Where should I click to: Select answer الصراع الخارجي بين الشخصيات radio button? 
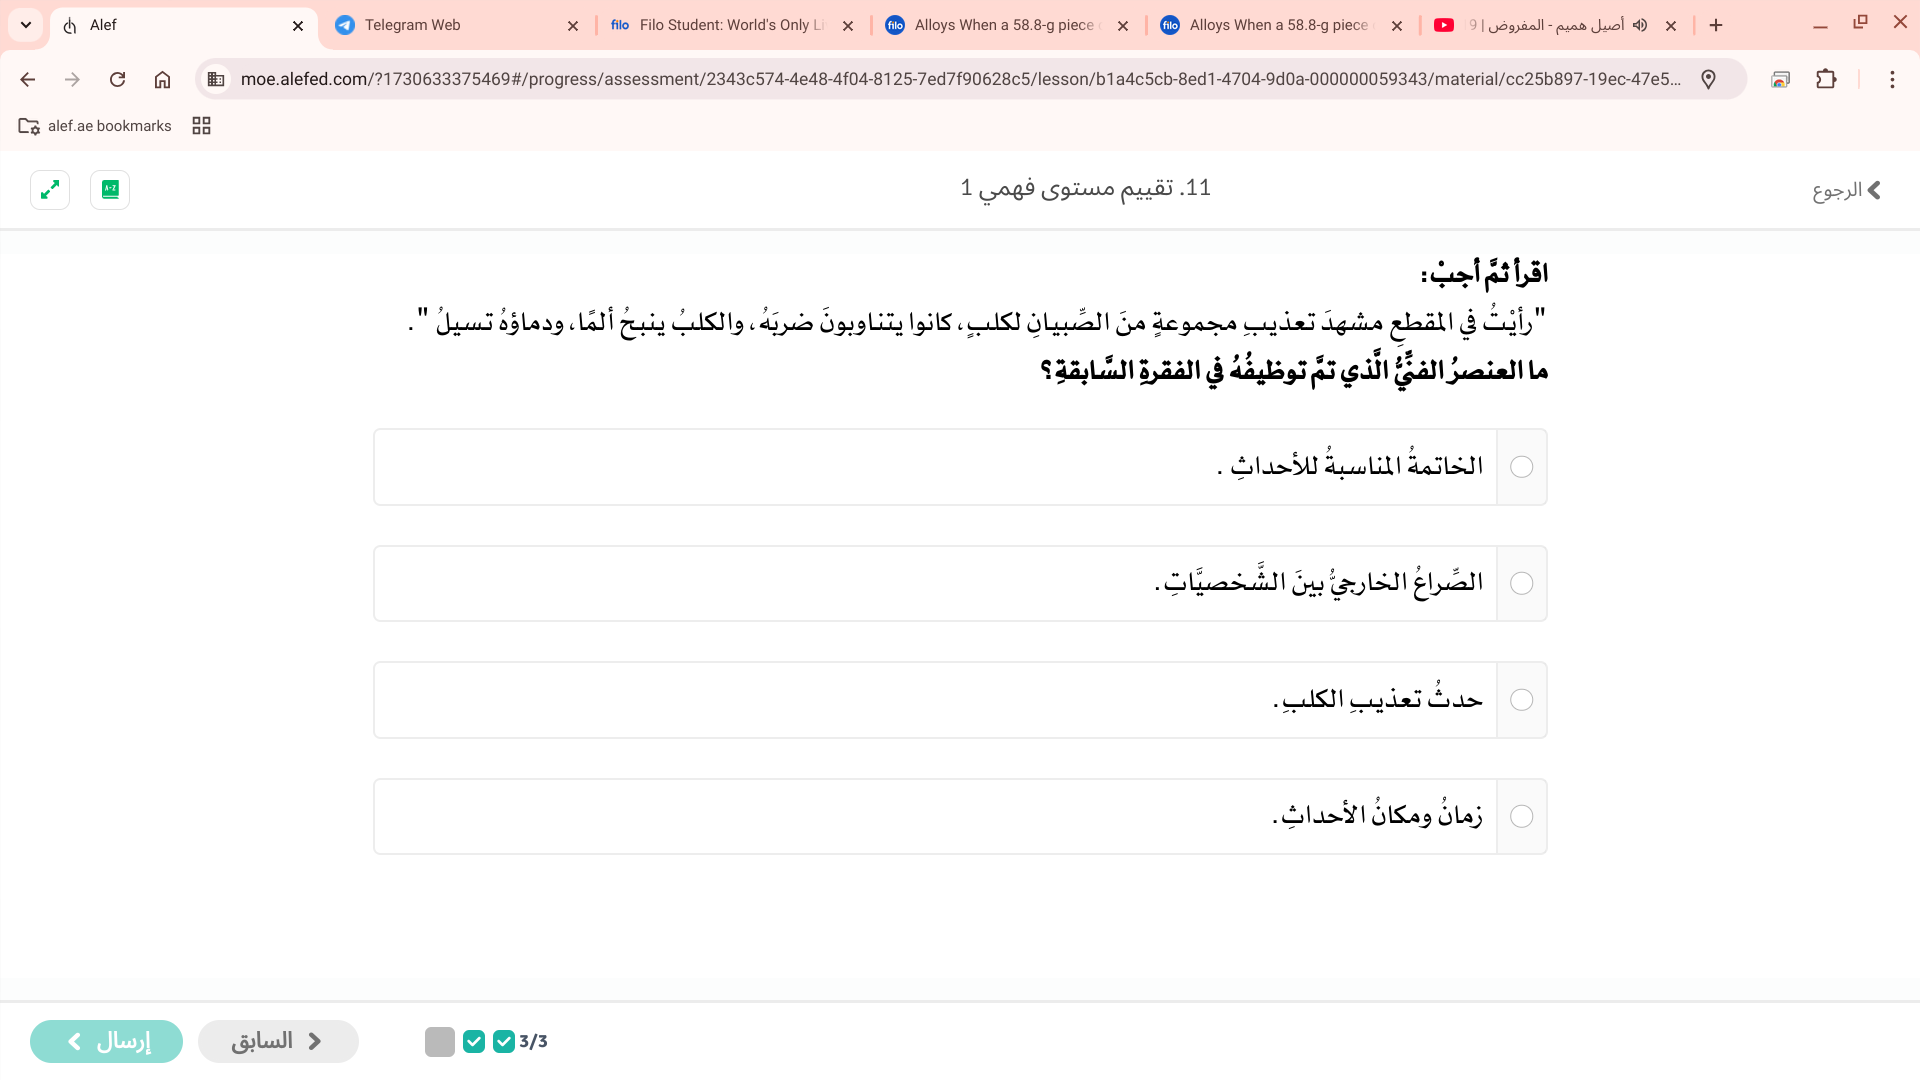tap(1521, 584)
